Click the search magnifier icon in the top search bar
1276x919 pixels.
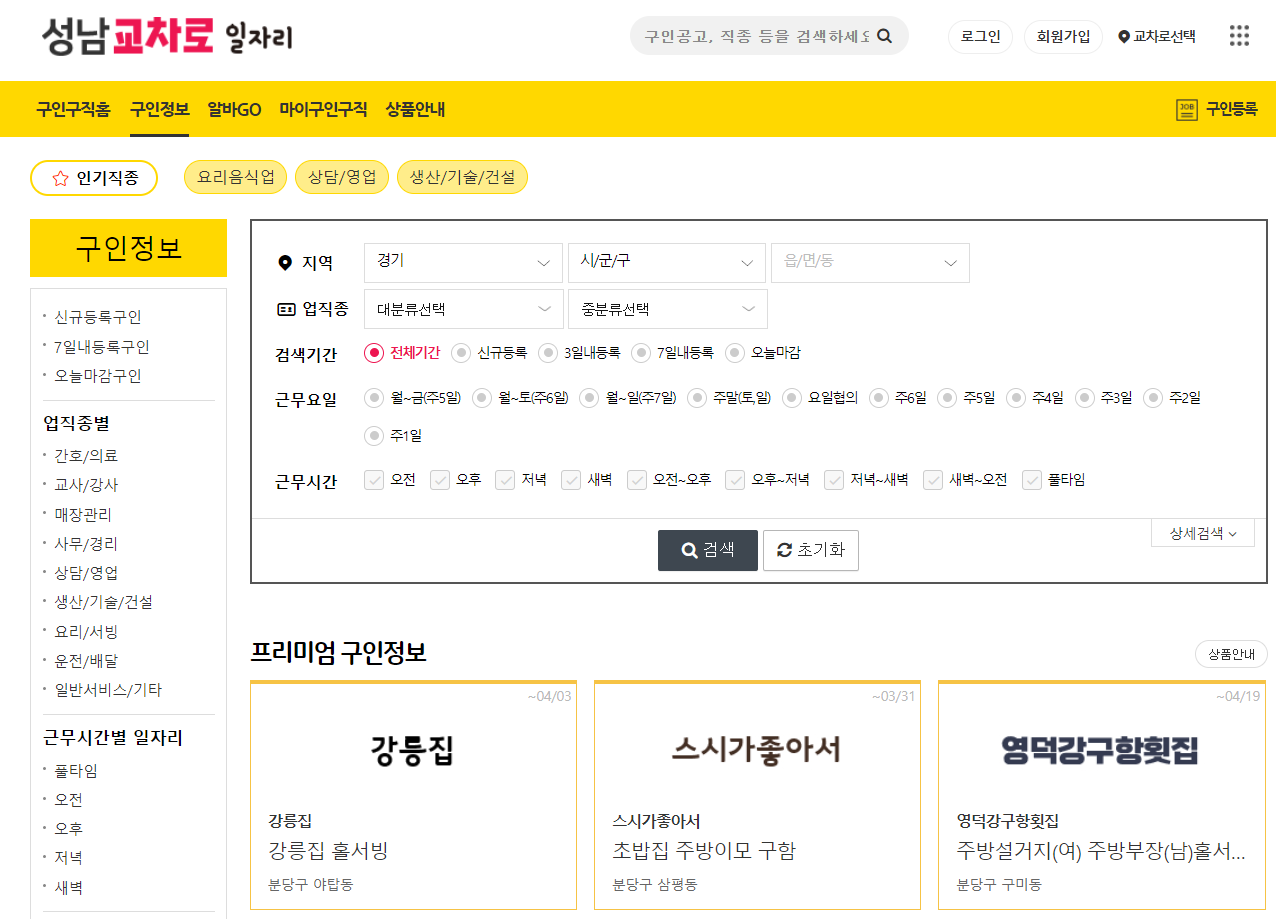pyautogui.click(x=884, y=35)
